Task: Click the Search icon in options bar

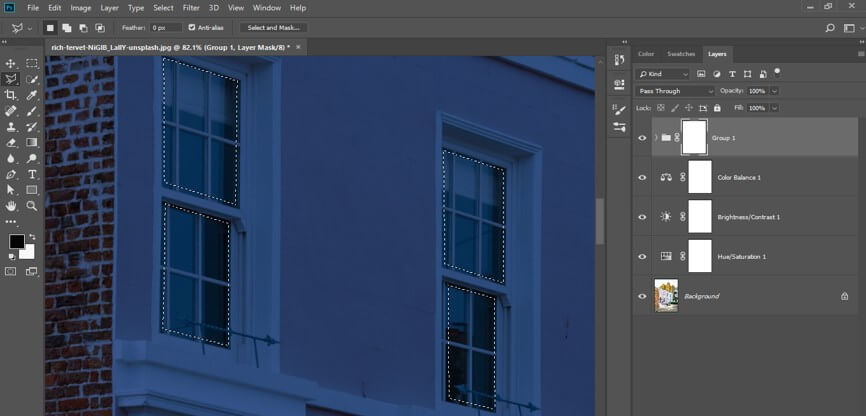Action: [x=830, y=28]
